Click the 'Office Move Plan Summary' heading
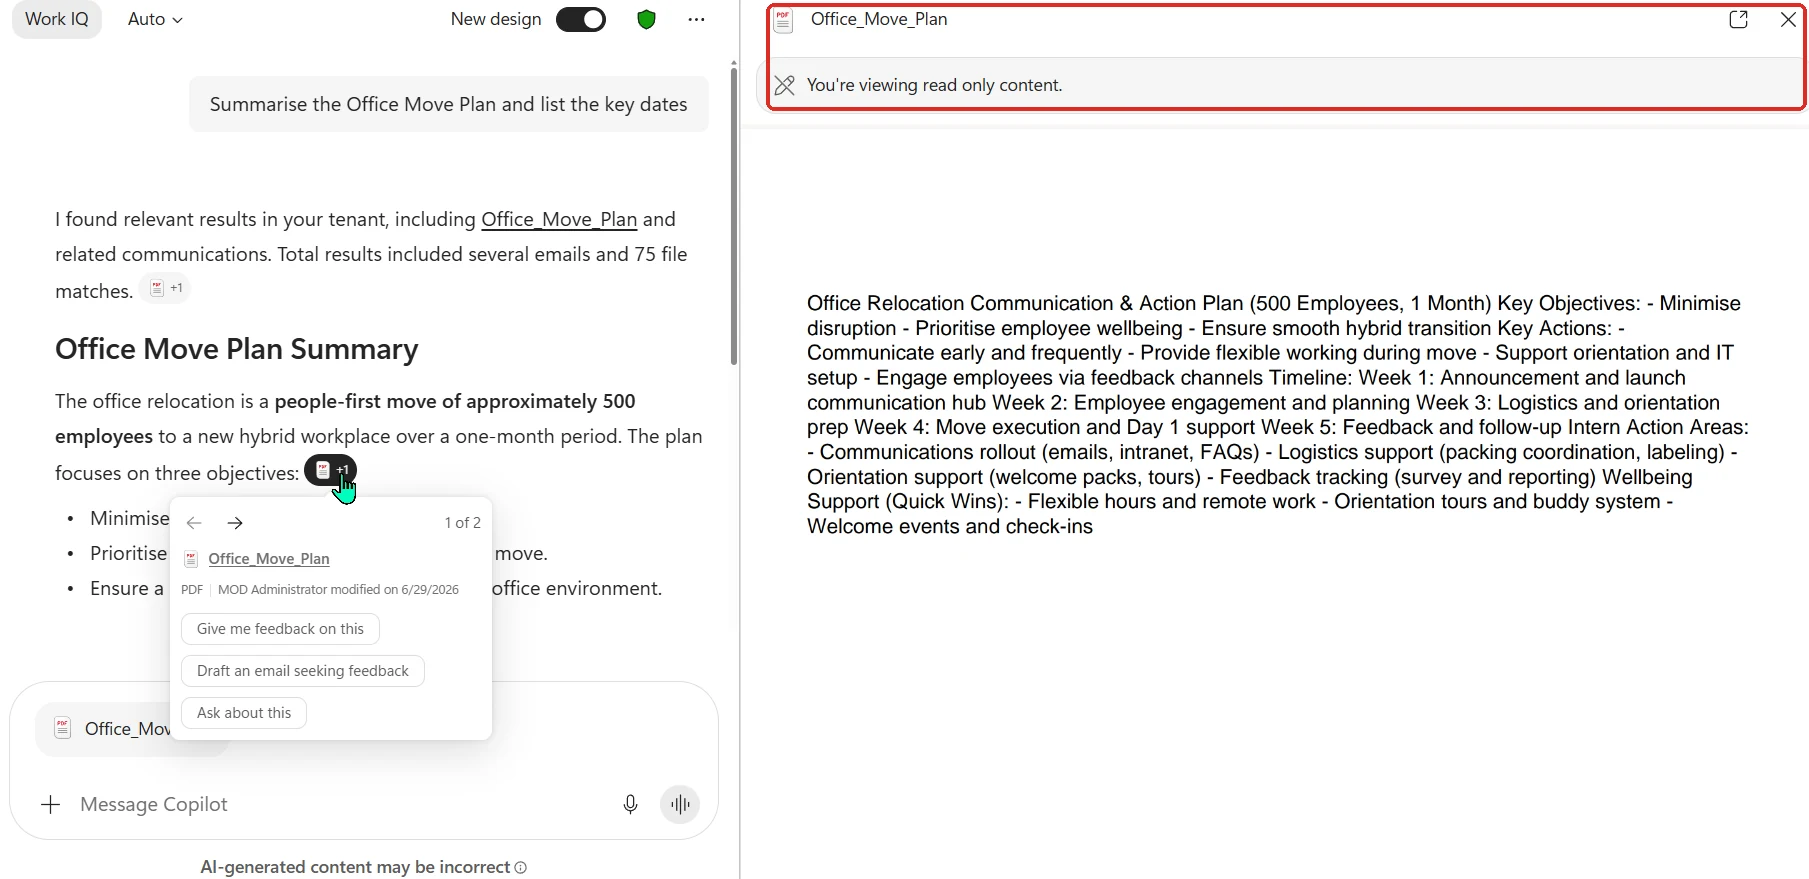The height and width of the screenshot is (879, 1809). (237, 349)
